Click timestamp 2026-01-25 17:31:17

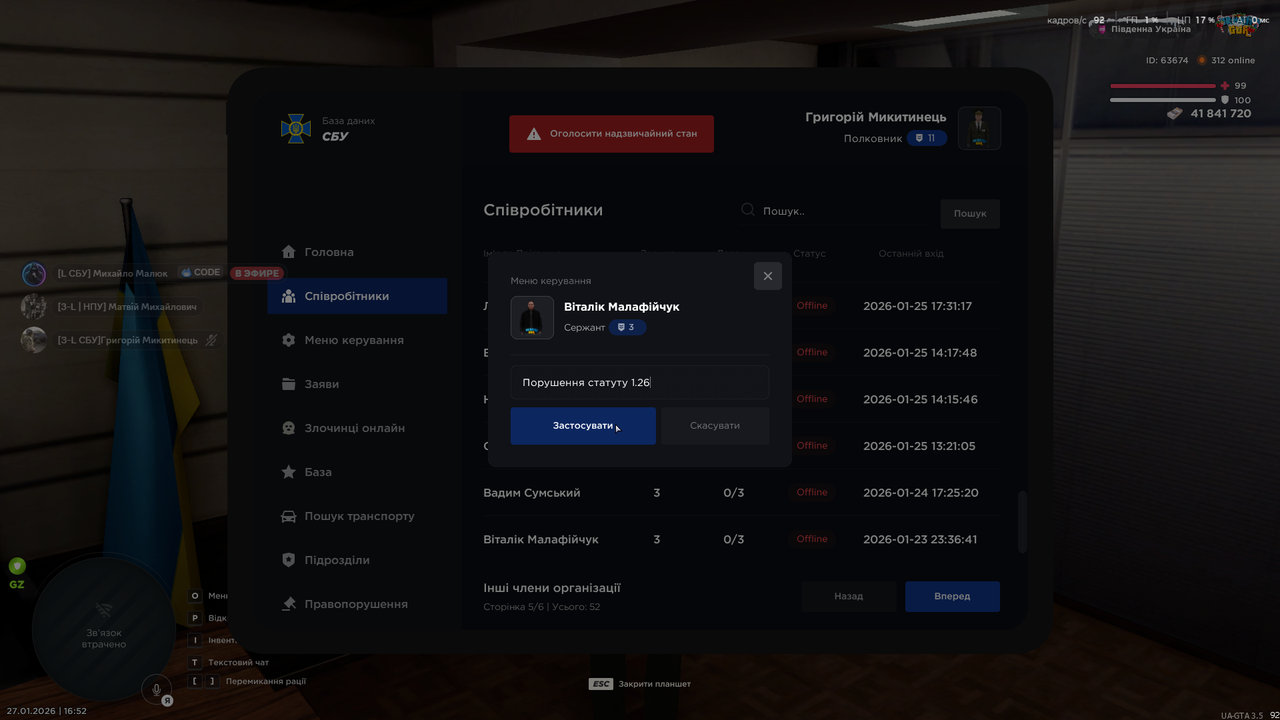918,306
